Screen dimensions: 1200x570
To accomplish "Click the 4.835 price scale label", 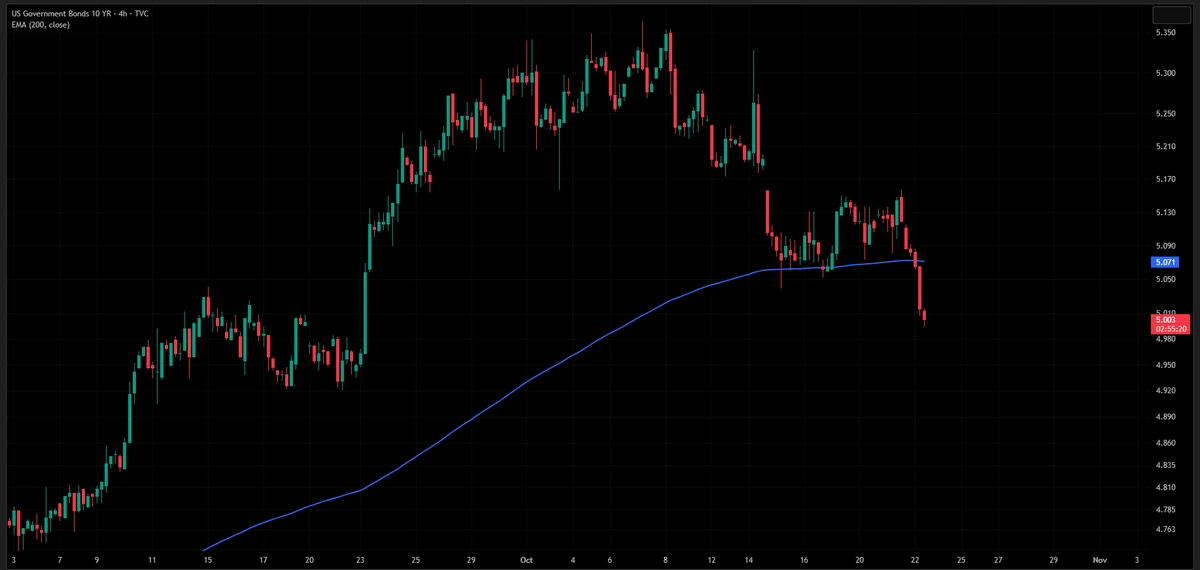I will tap(1165, 465).
